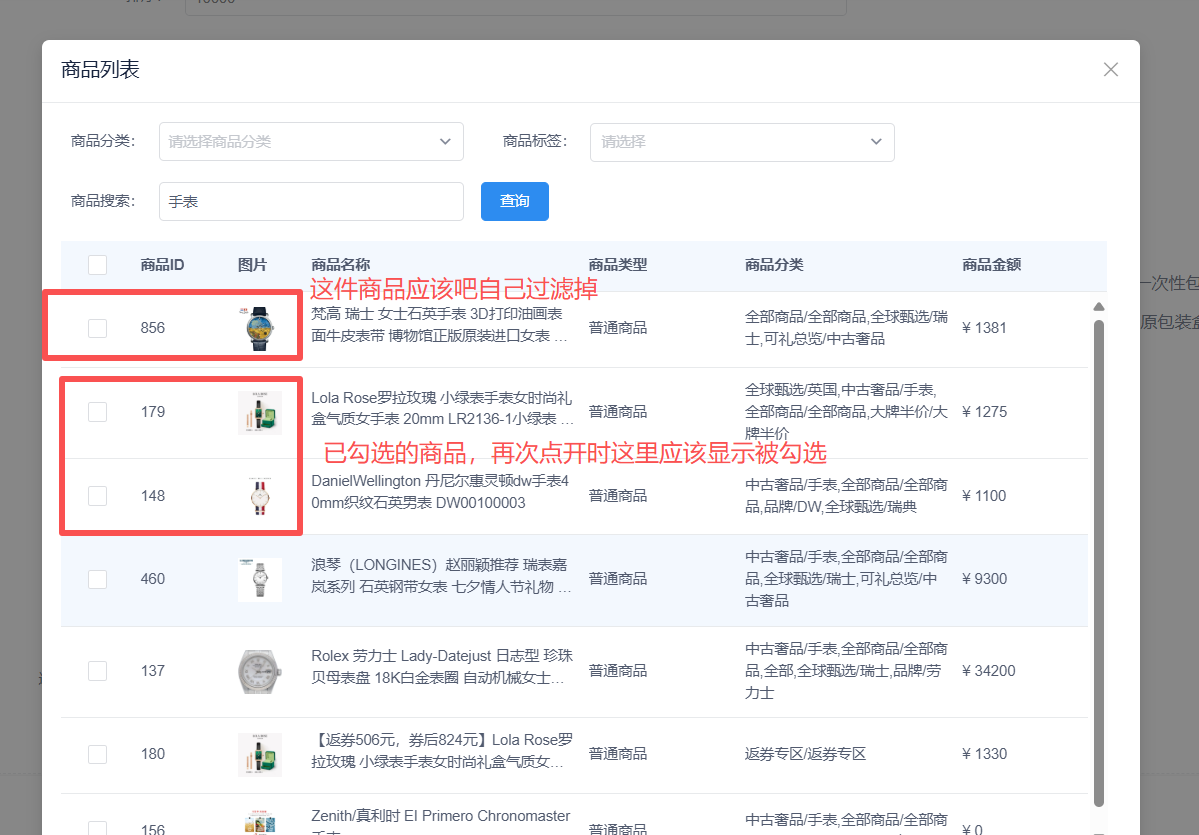Check the box for product 179

[x=97, y=412]
